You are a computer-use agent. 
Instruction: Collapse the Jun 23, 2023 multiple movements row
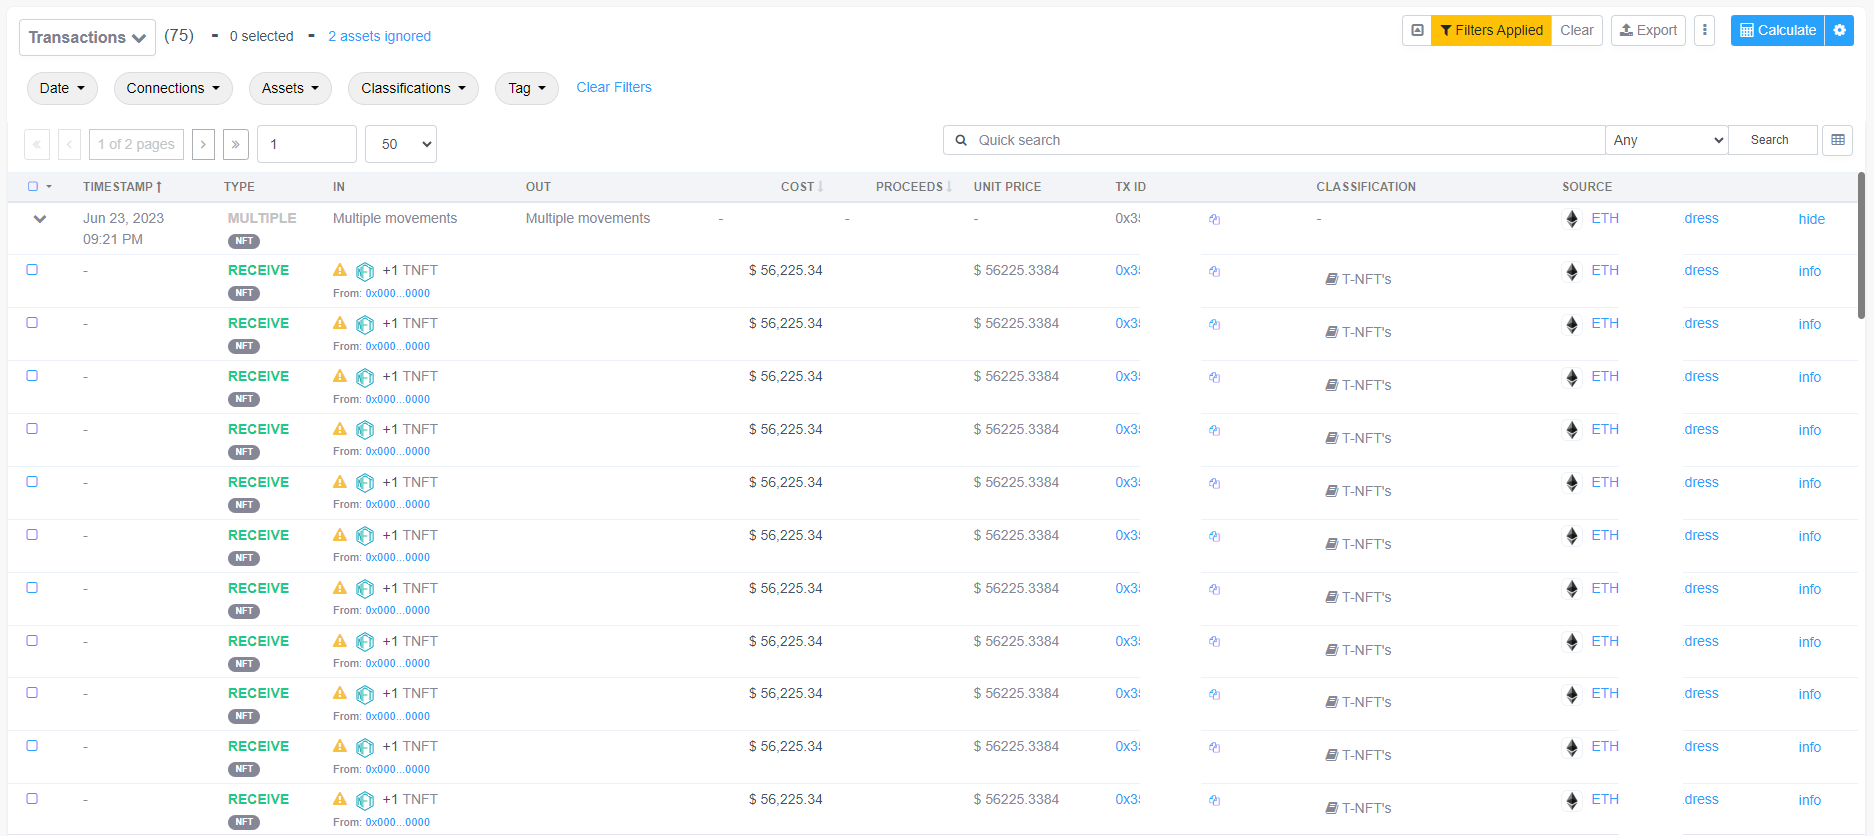tap(40, 219)
